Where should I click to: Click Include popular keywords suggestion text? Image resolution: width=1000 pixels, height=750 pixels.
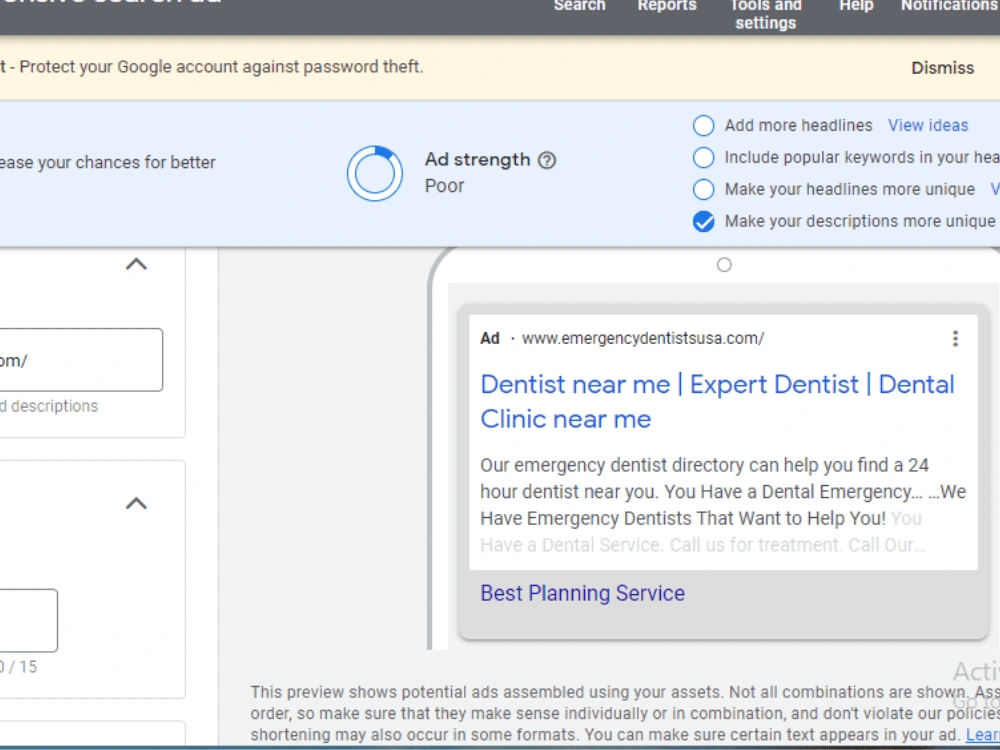point(862,158)
